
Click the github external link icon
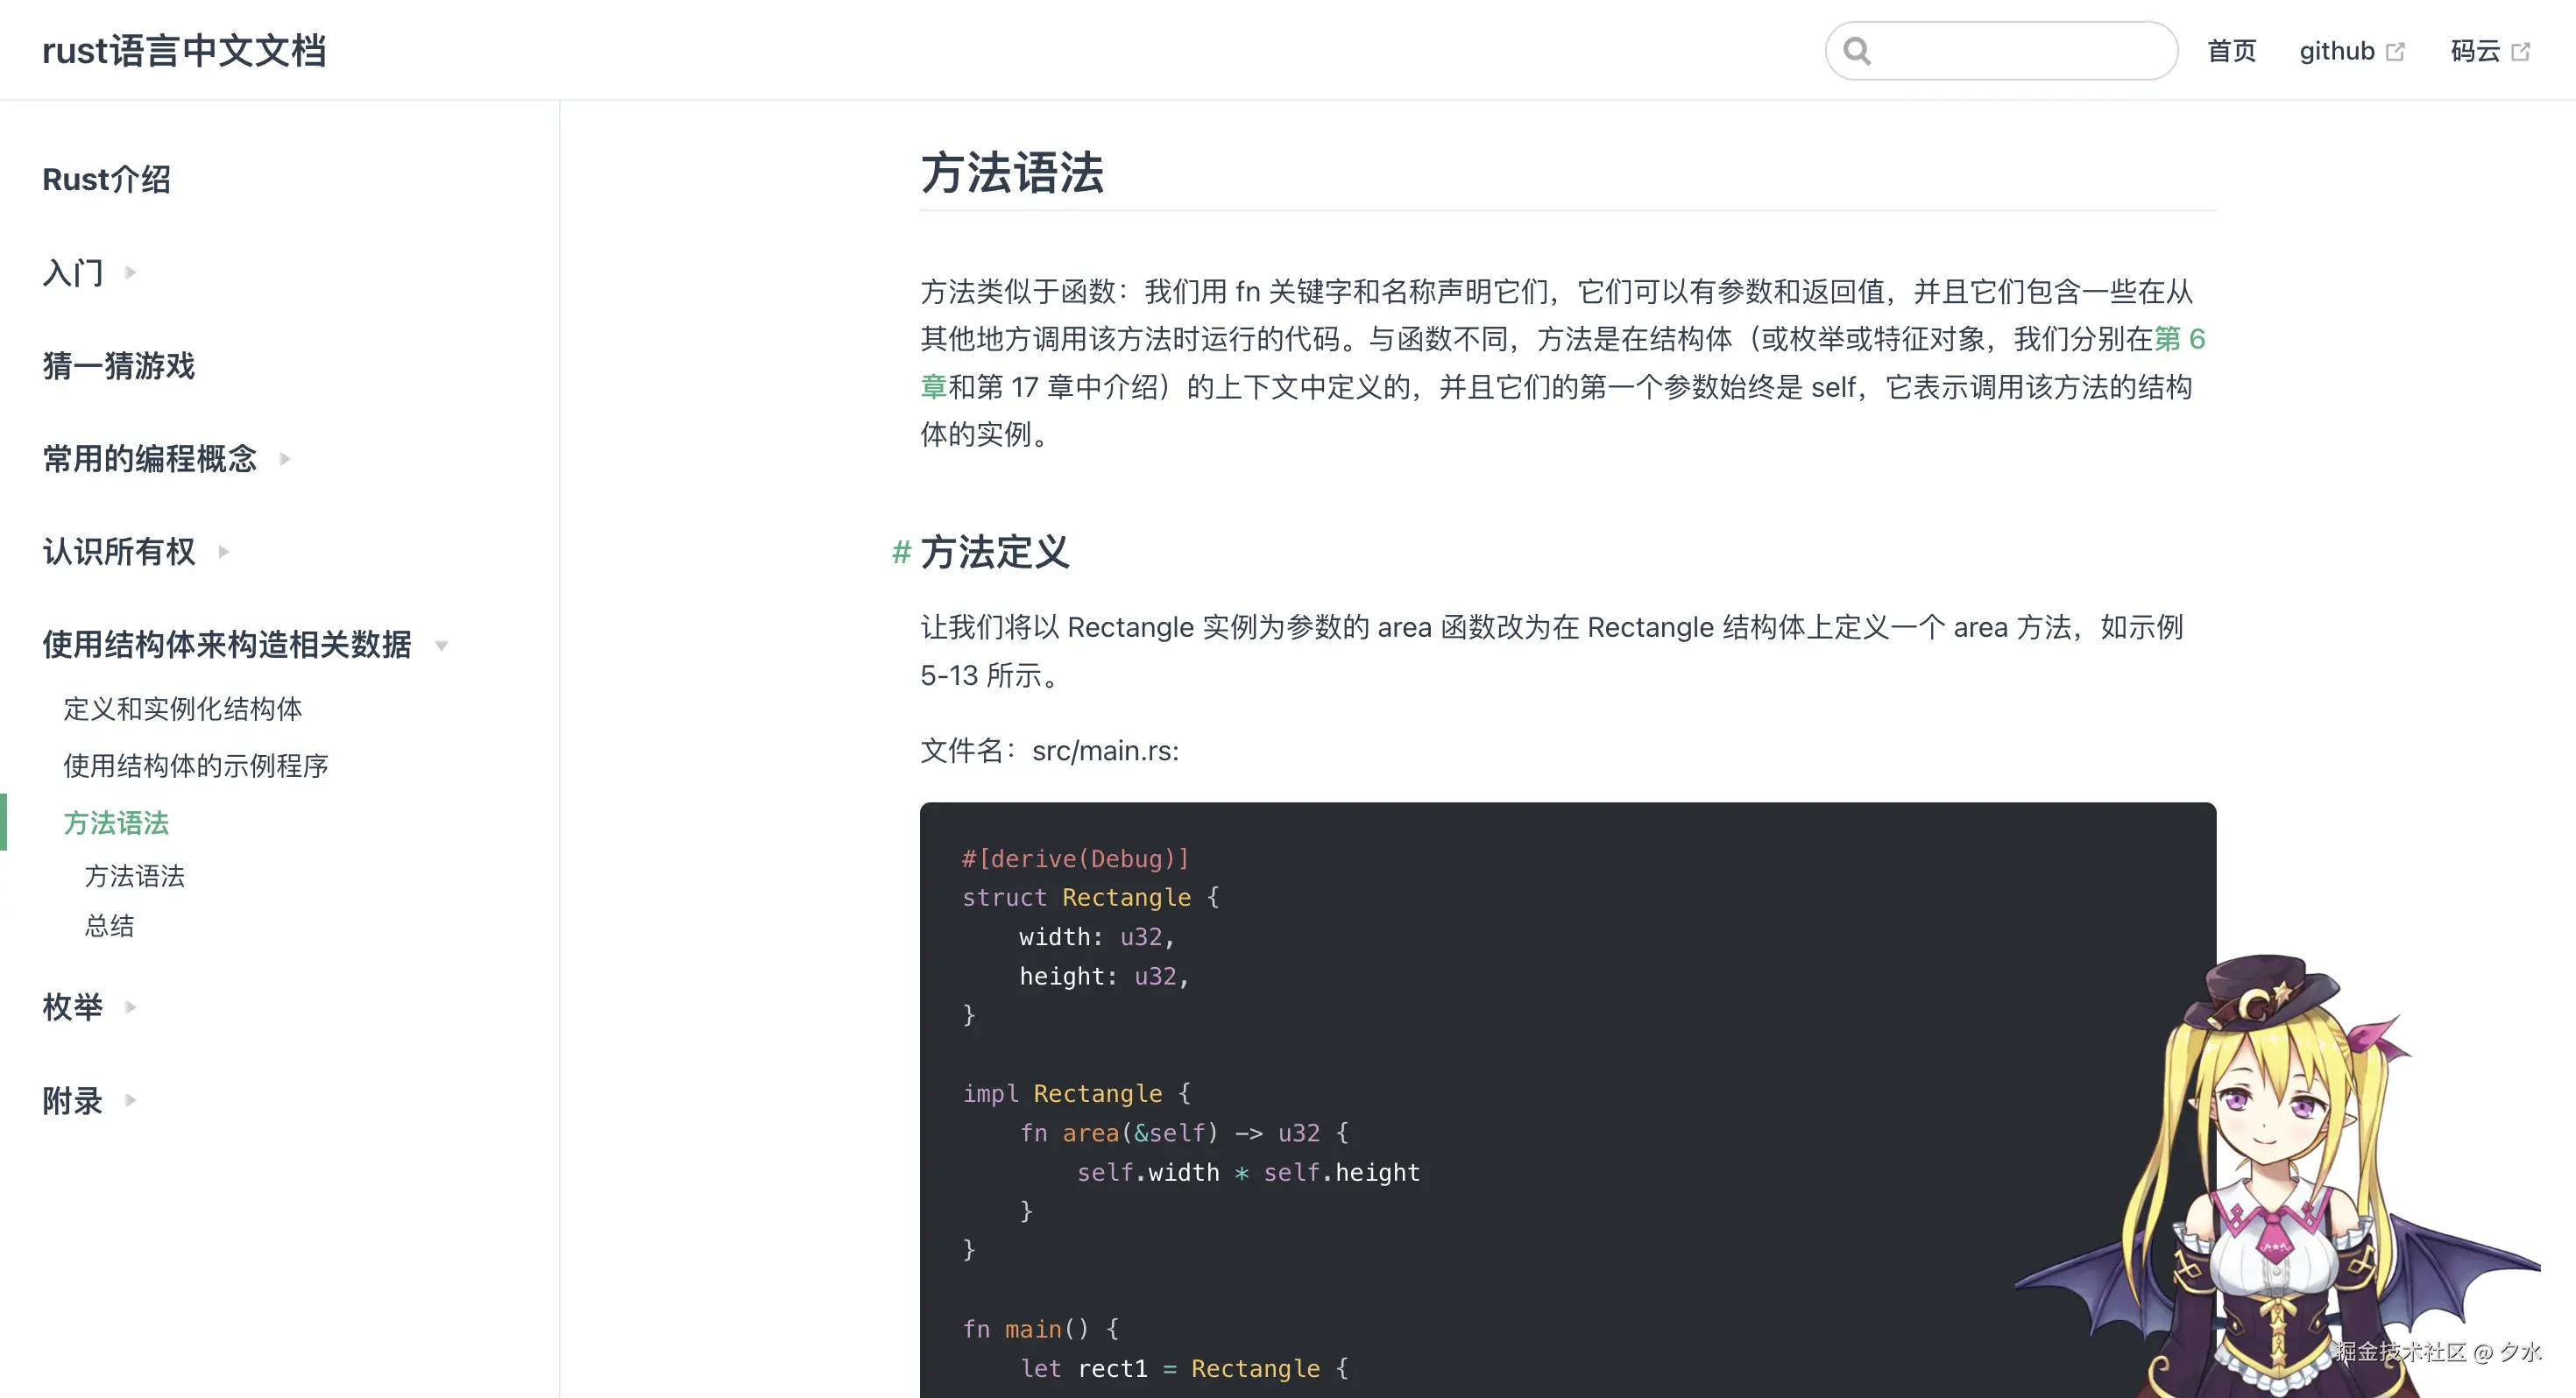point(2395,52)
